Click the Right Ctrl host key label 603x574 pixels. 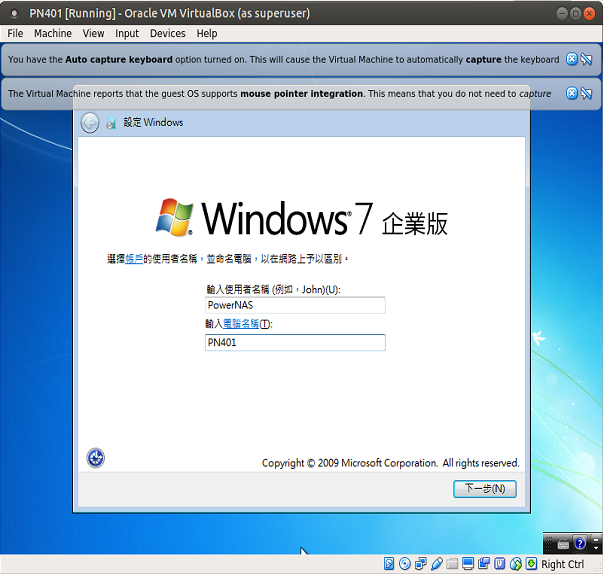click(562, 564)
